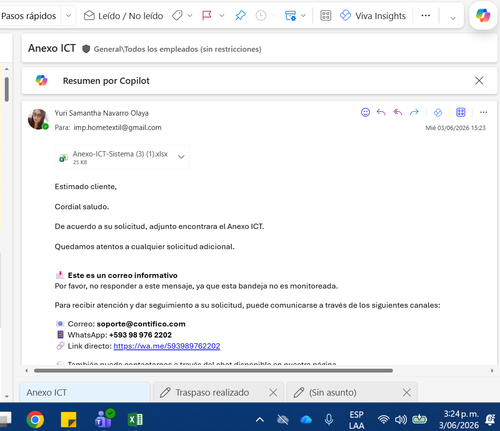
Task: Open Microsoft Teams from taskbar
Action: tap(104, 419)
